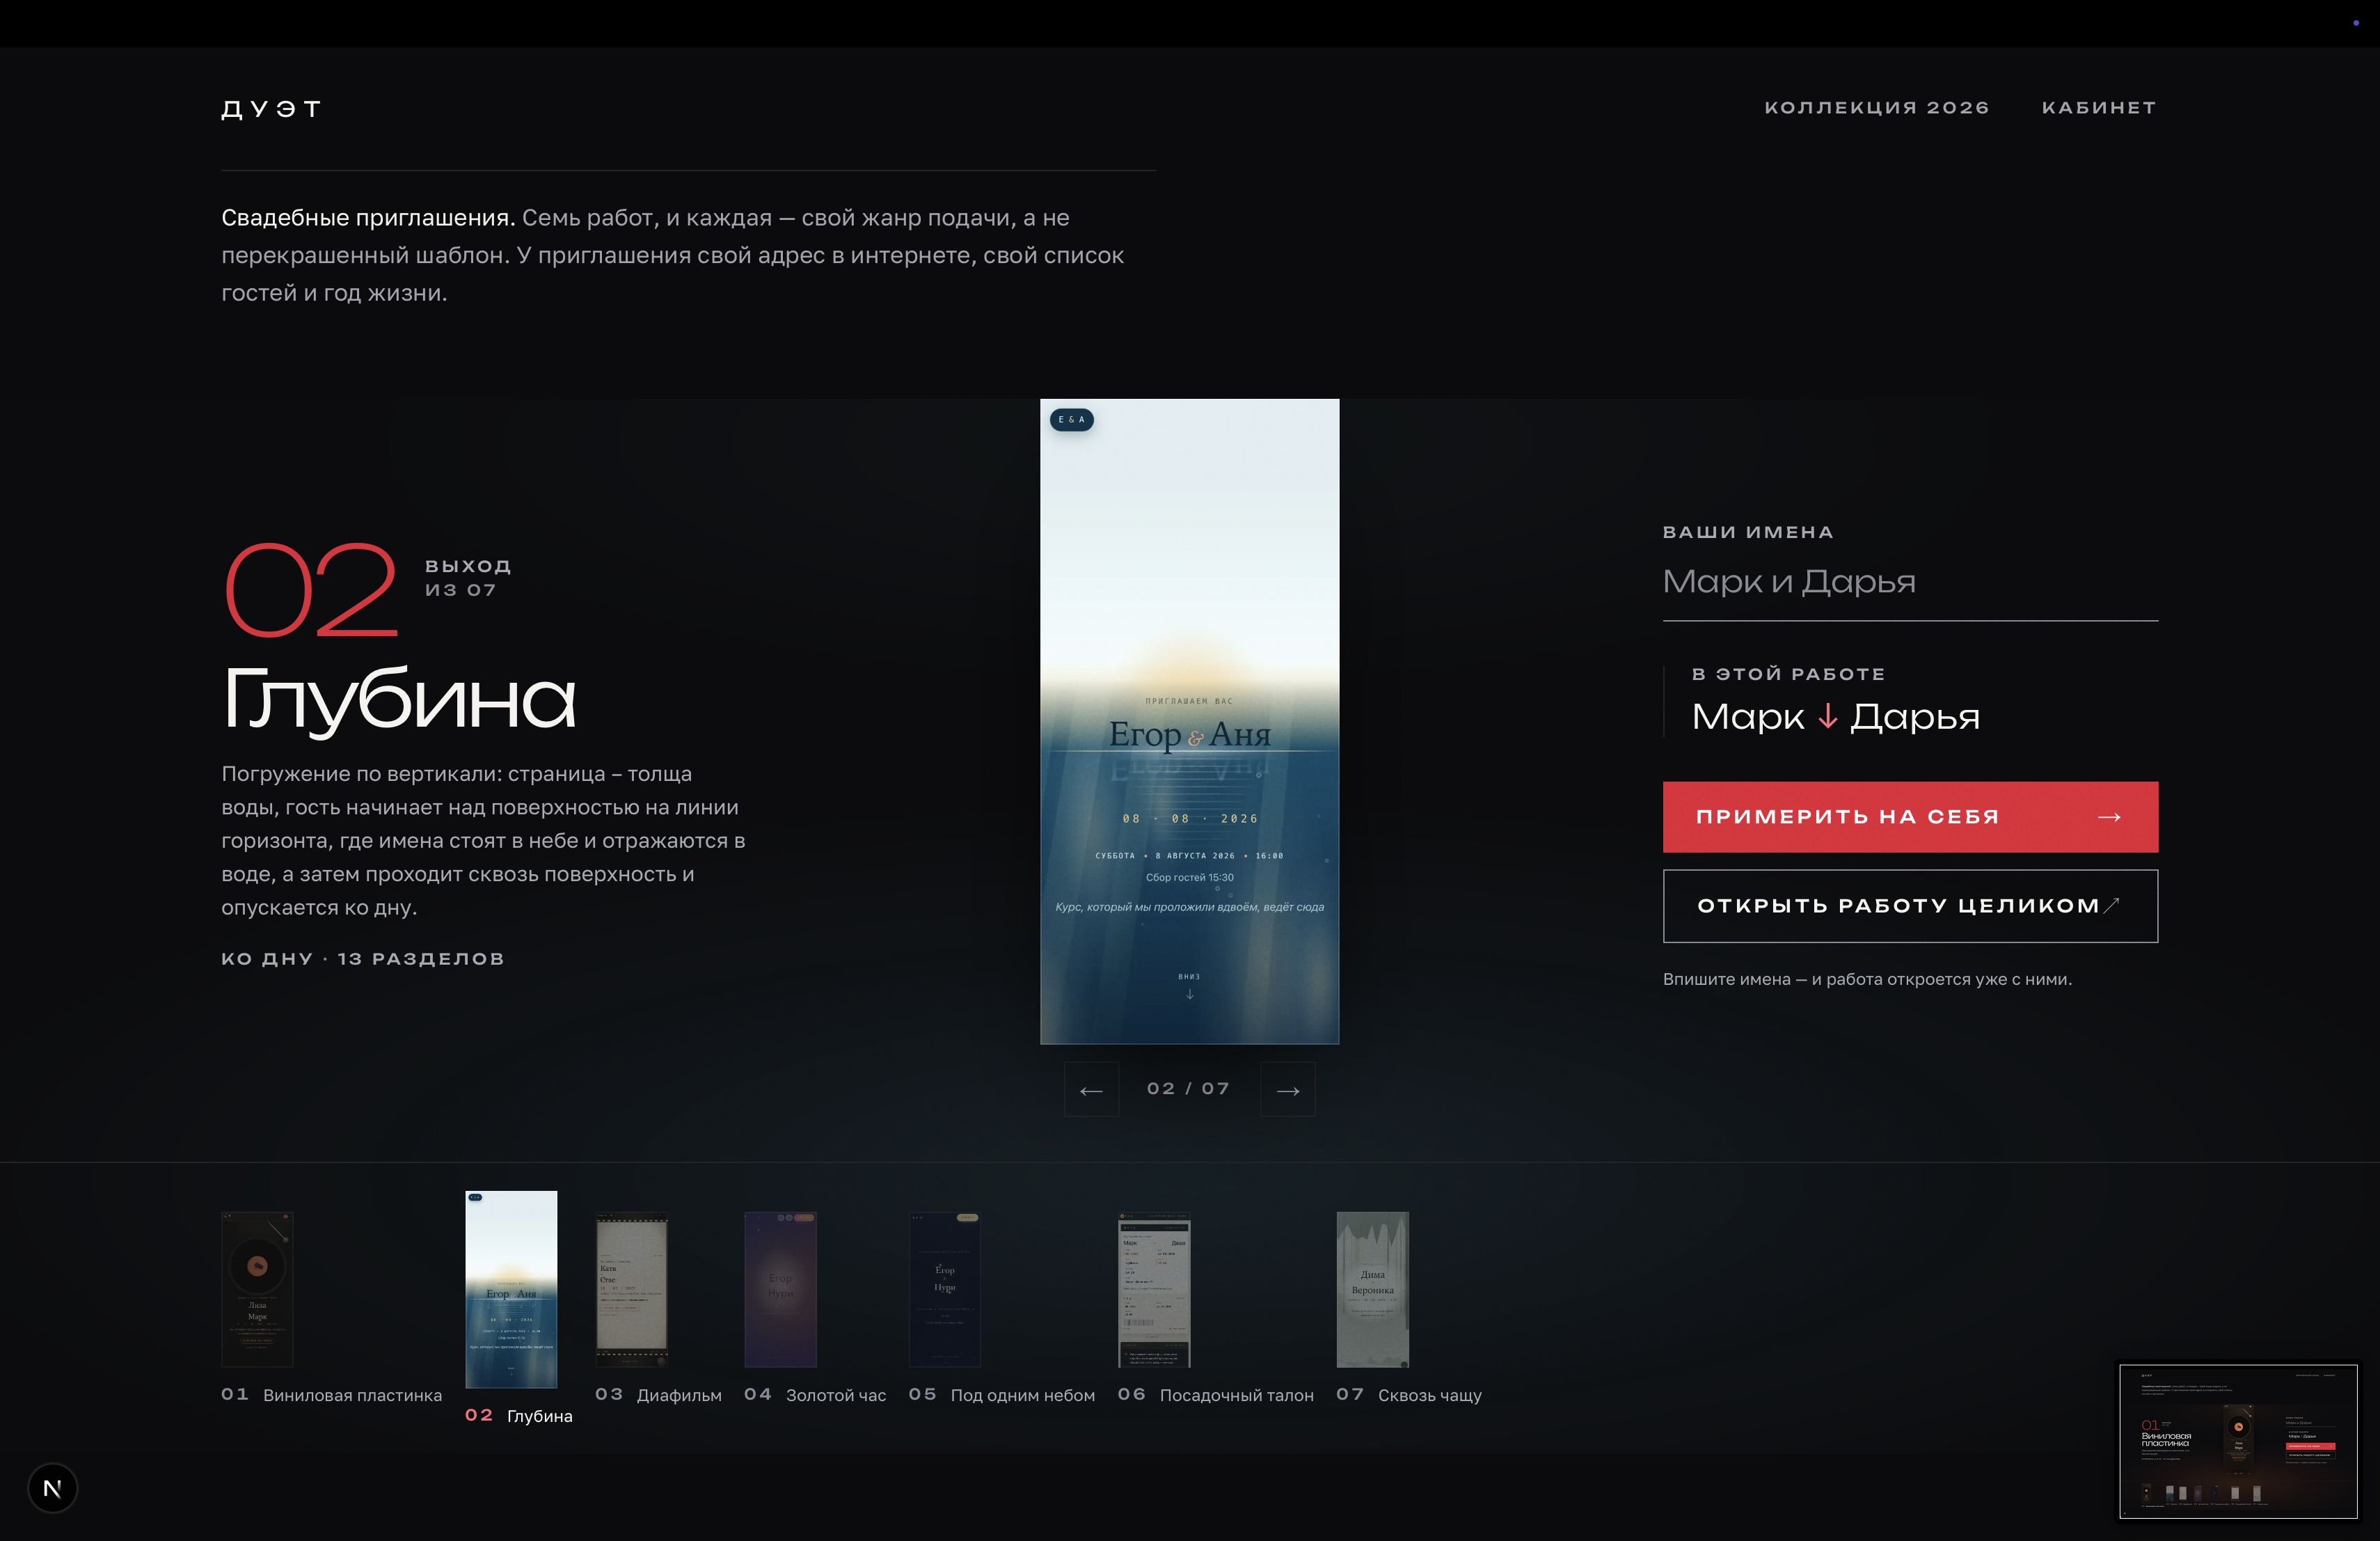Image resolution: width=2380 pixels, height=1541 pixels.
Task: Open the КАБИНЕТ menu item
Action: (2099, 108)
